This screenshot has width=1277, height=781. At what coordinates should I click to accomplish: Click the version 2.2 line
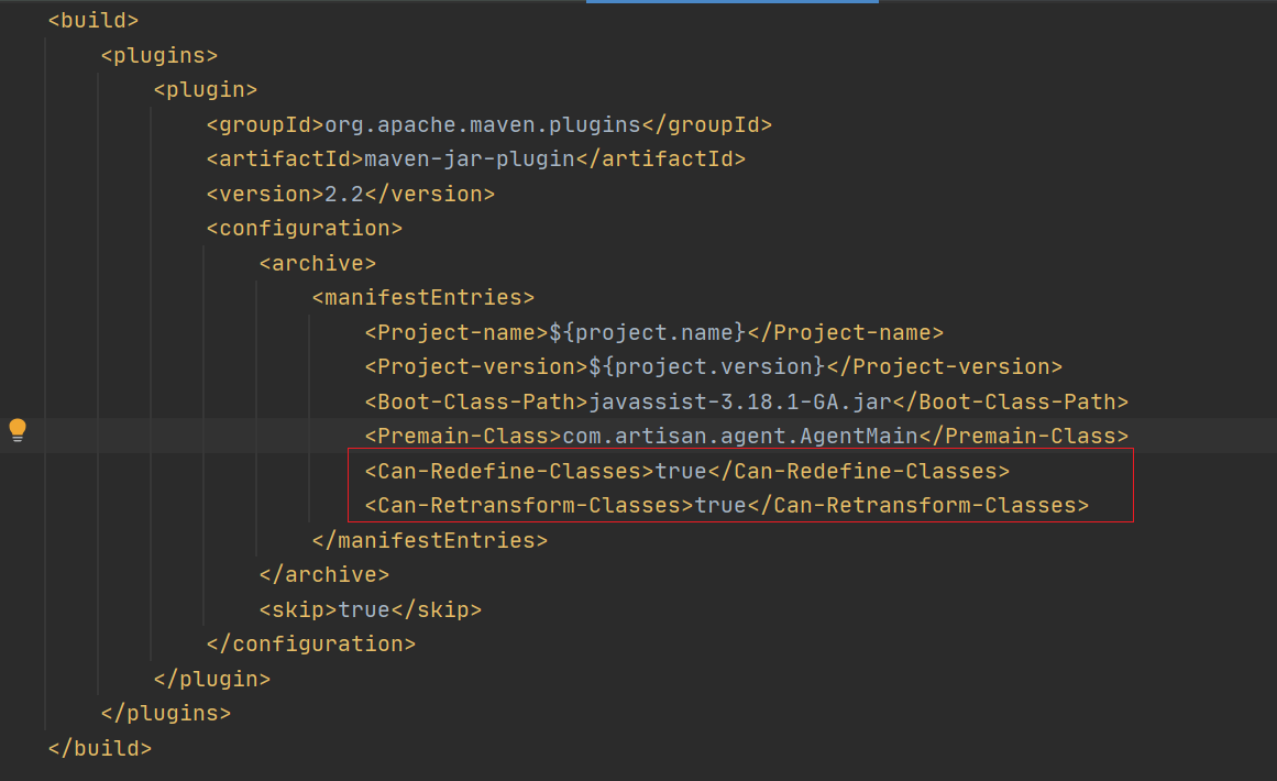pos(350,193)
